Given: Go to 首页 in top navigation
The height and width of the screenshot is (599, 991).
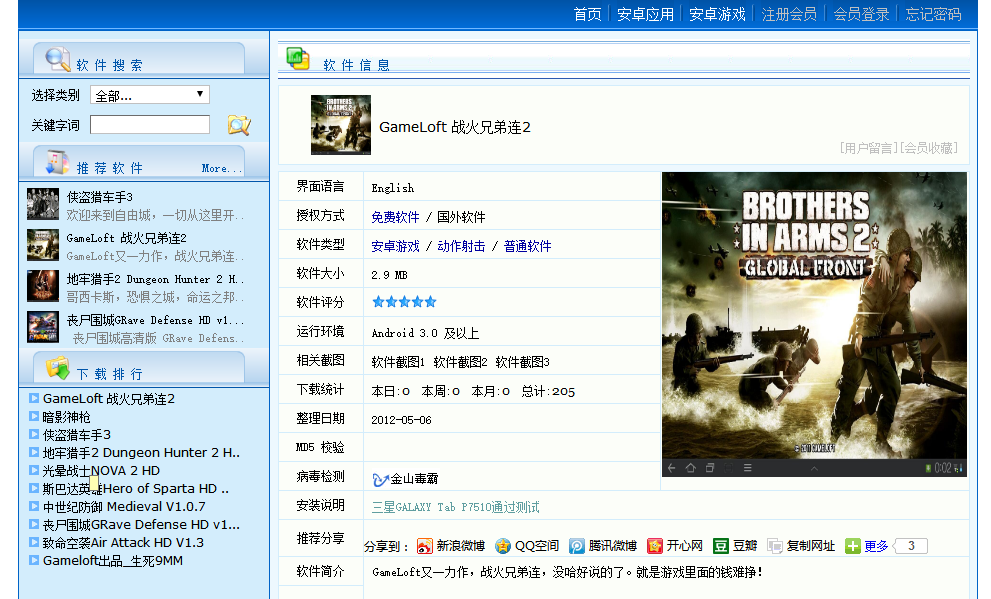Looking at the screenshot, I should coord(587,14).
